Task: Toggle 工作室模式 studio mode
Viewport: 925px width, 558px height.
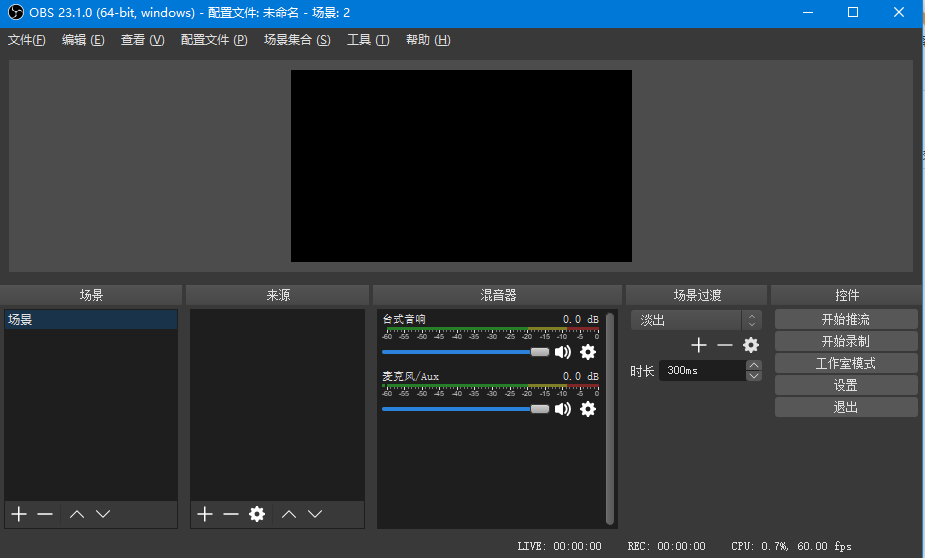Action: click(x=846, y=363)
